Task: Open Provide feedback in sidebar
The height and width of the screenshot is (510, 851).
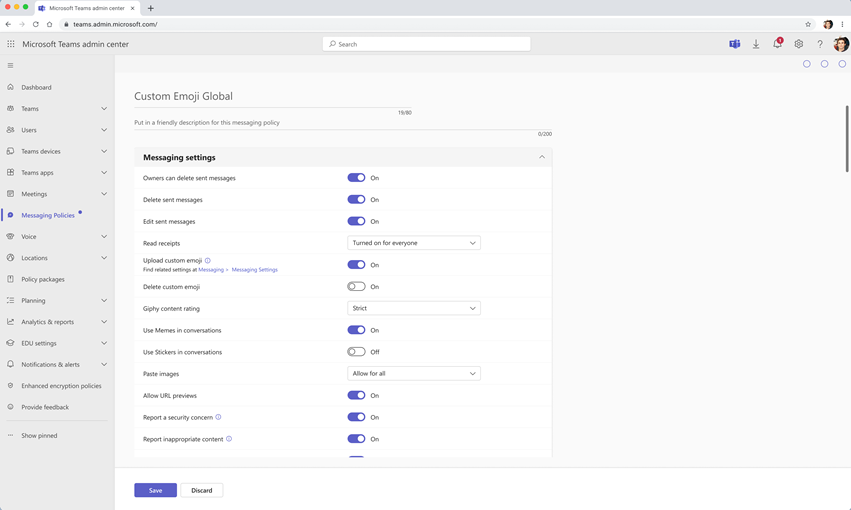Action: click(45, 407)
